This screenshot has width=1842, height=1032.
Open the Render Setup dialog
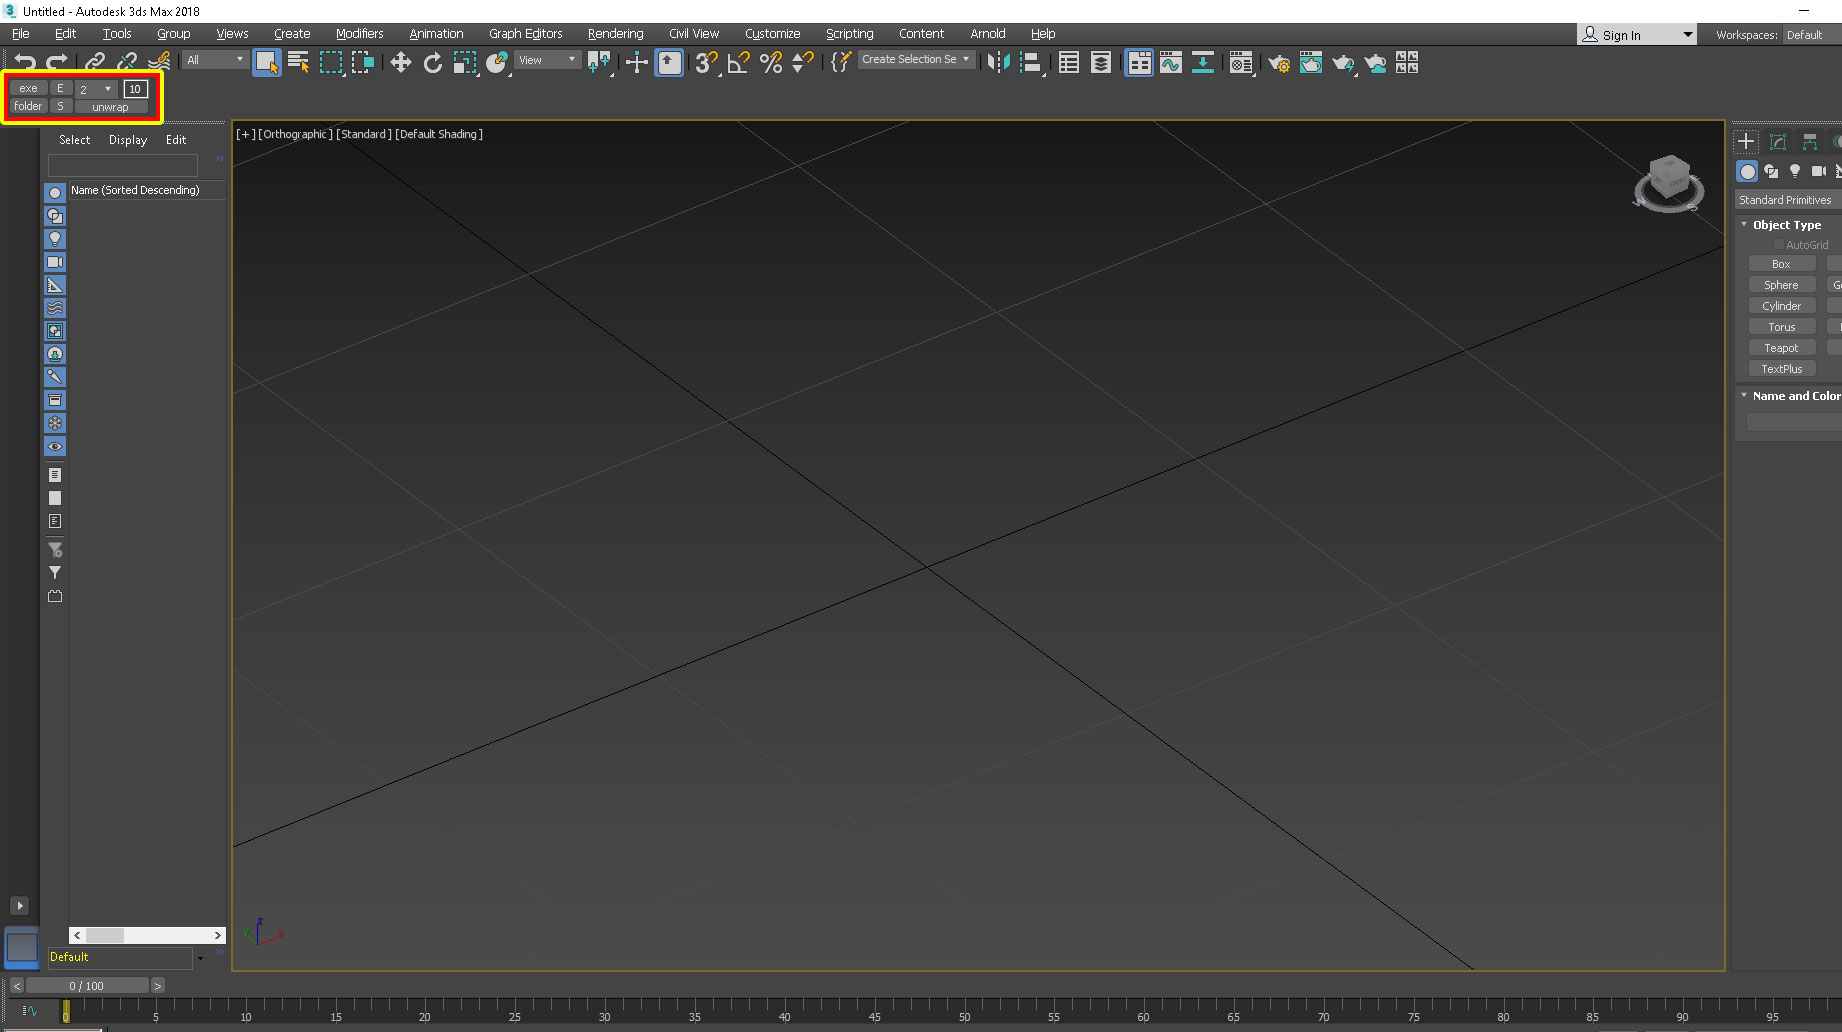pos(1278,63)
